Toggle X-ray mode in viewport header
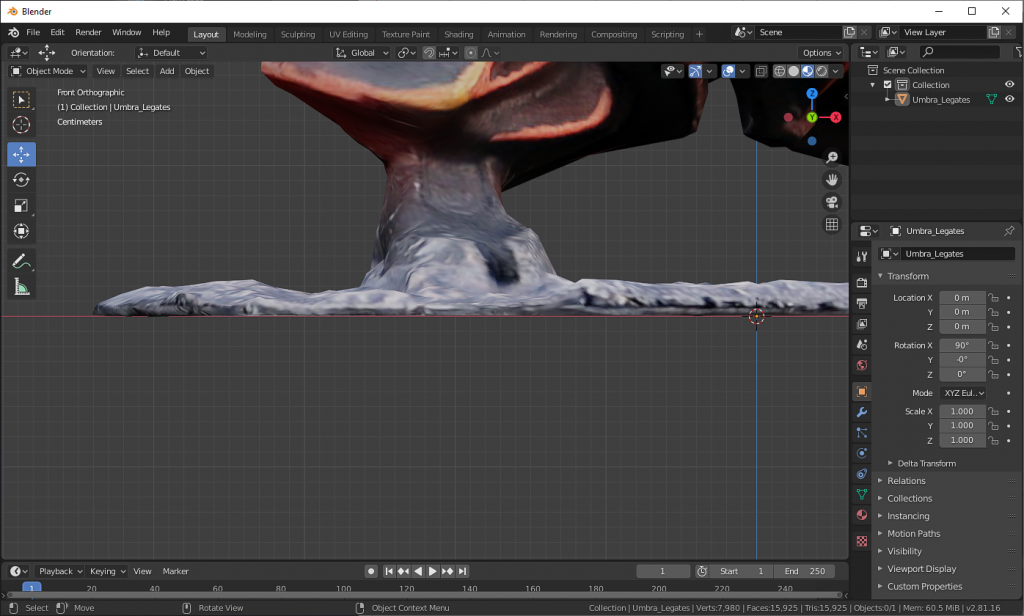 tap(761, 71)
